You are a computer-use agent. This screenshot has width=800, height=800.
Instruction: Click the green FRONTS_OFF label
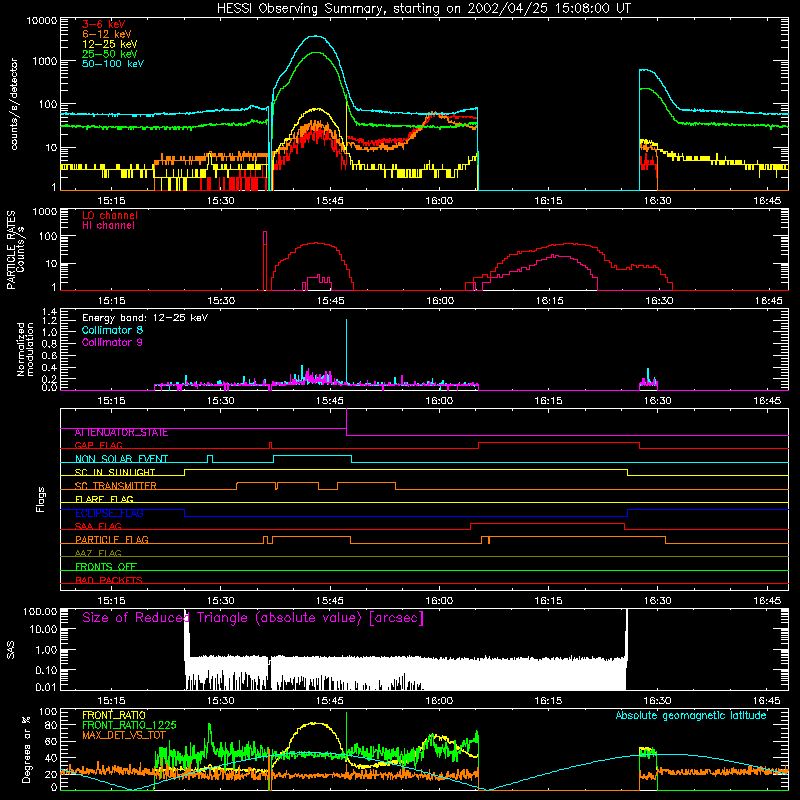106,567
